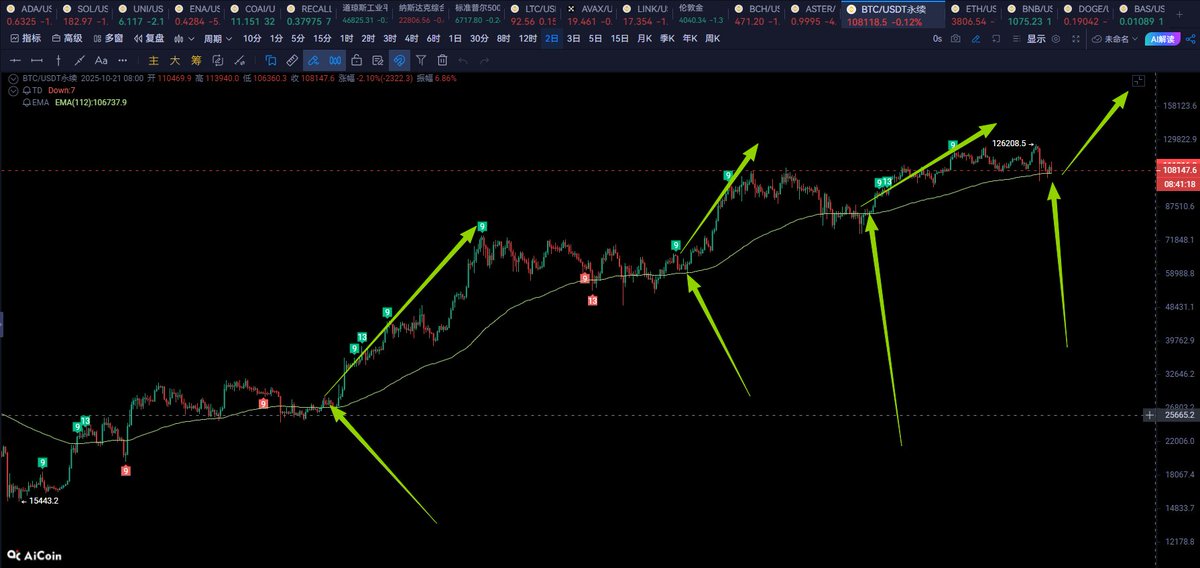Click the 主 main-force indicator icon
The width and height of the screenshot is (1200, 568).
pyautogui.click(x=154, y=60)
